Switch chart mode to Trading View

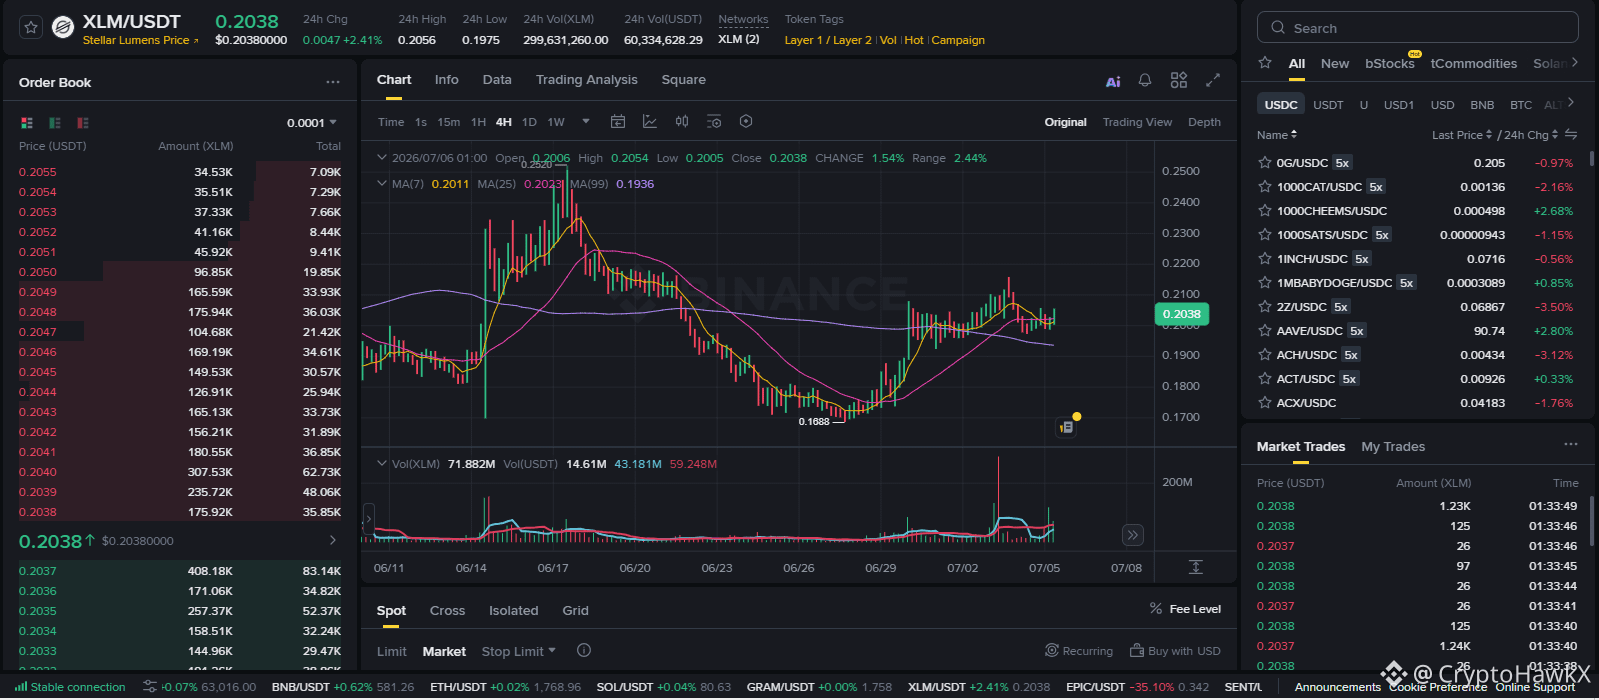pos(1137,122)
